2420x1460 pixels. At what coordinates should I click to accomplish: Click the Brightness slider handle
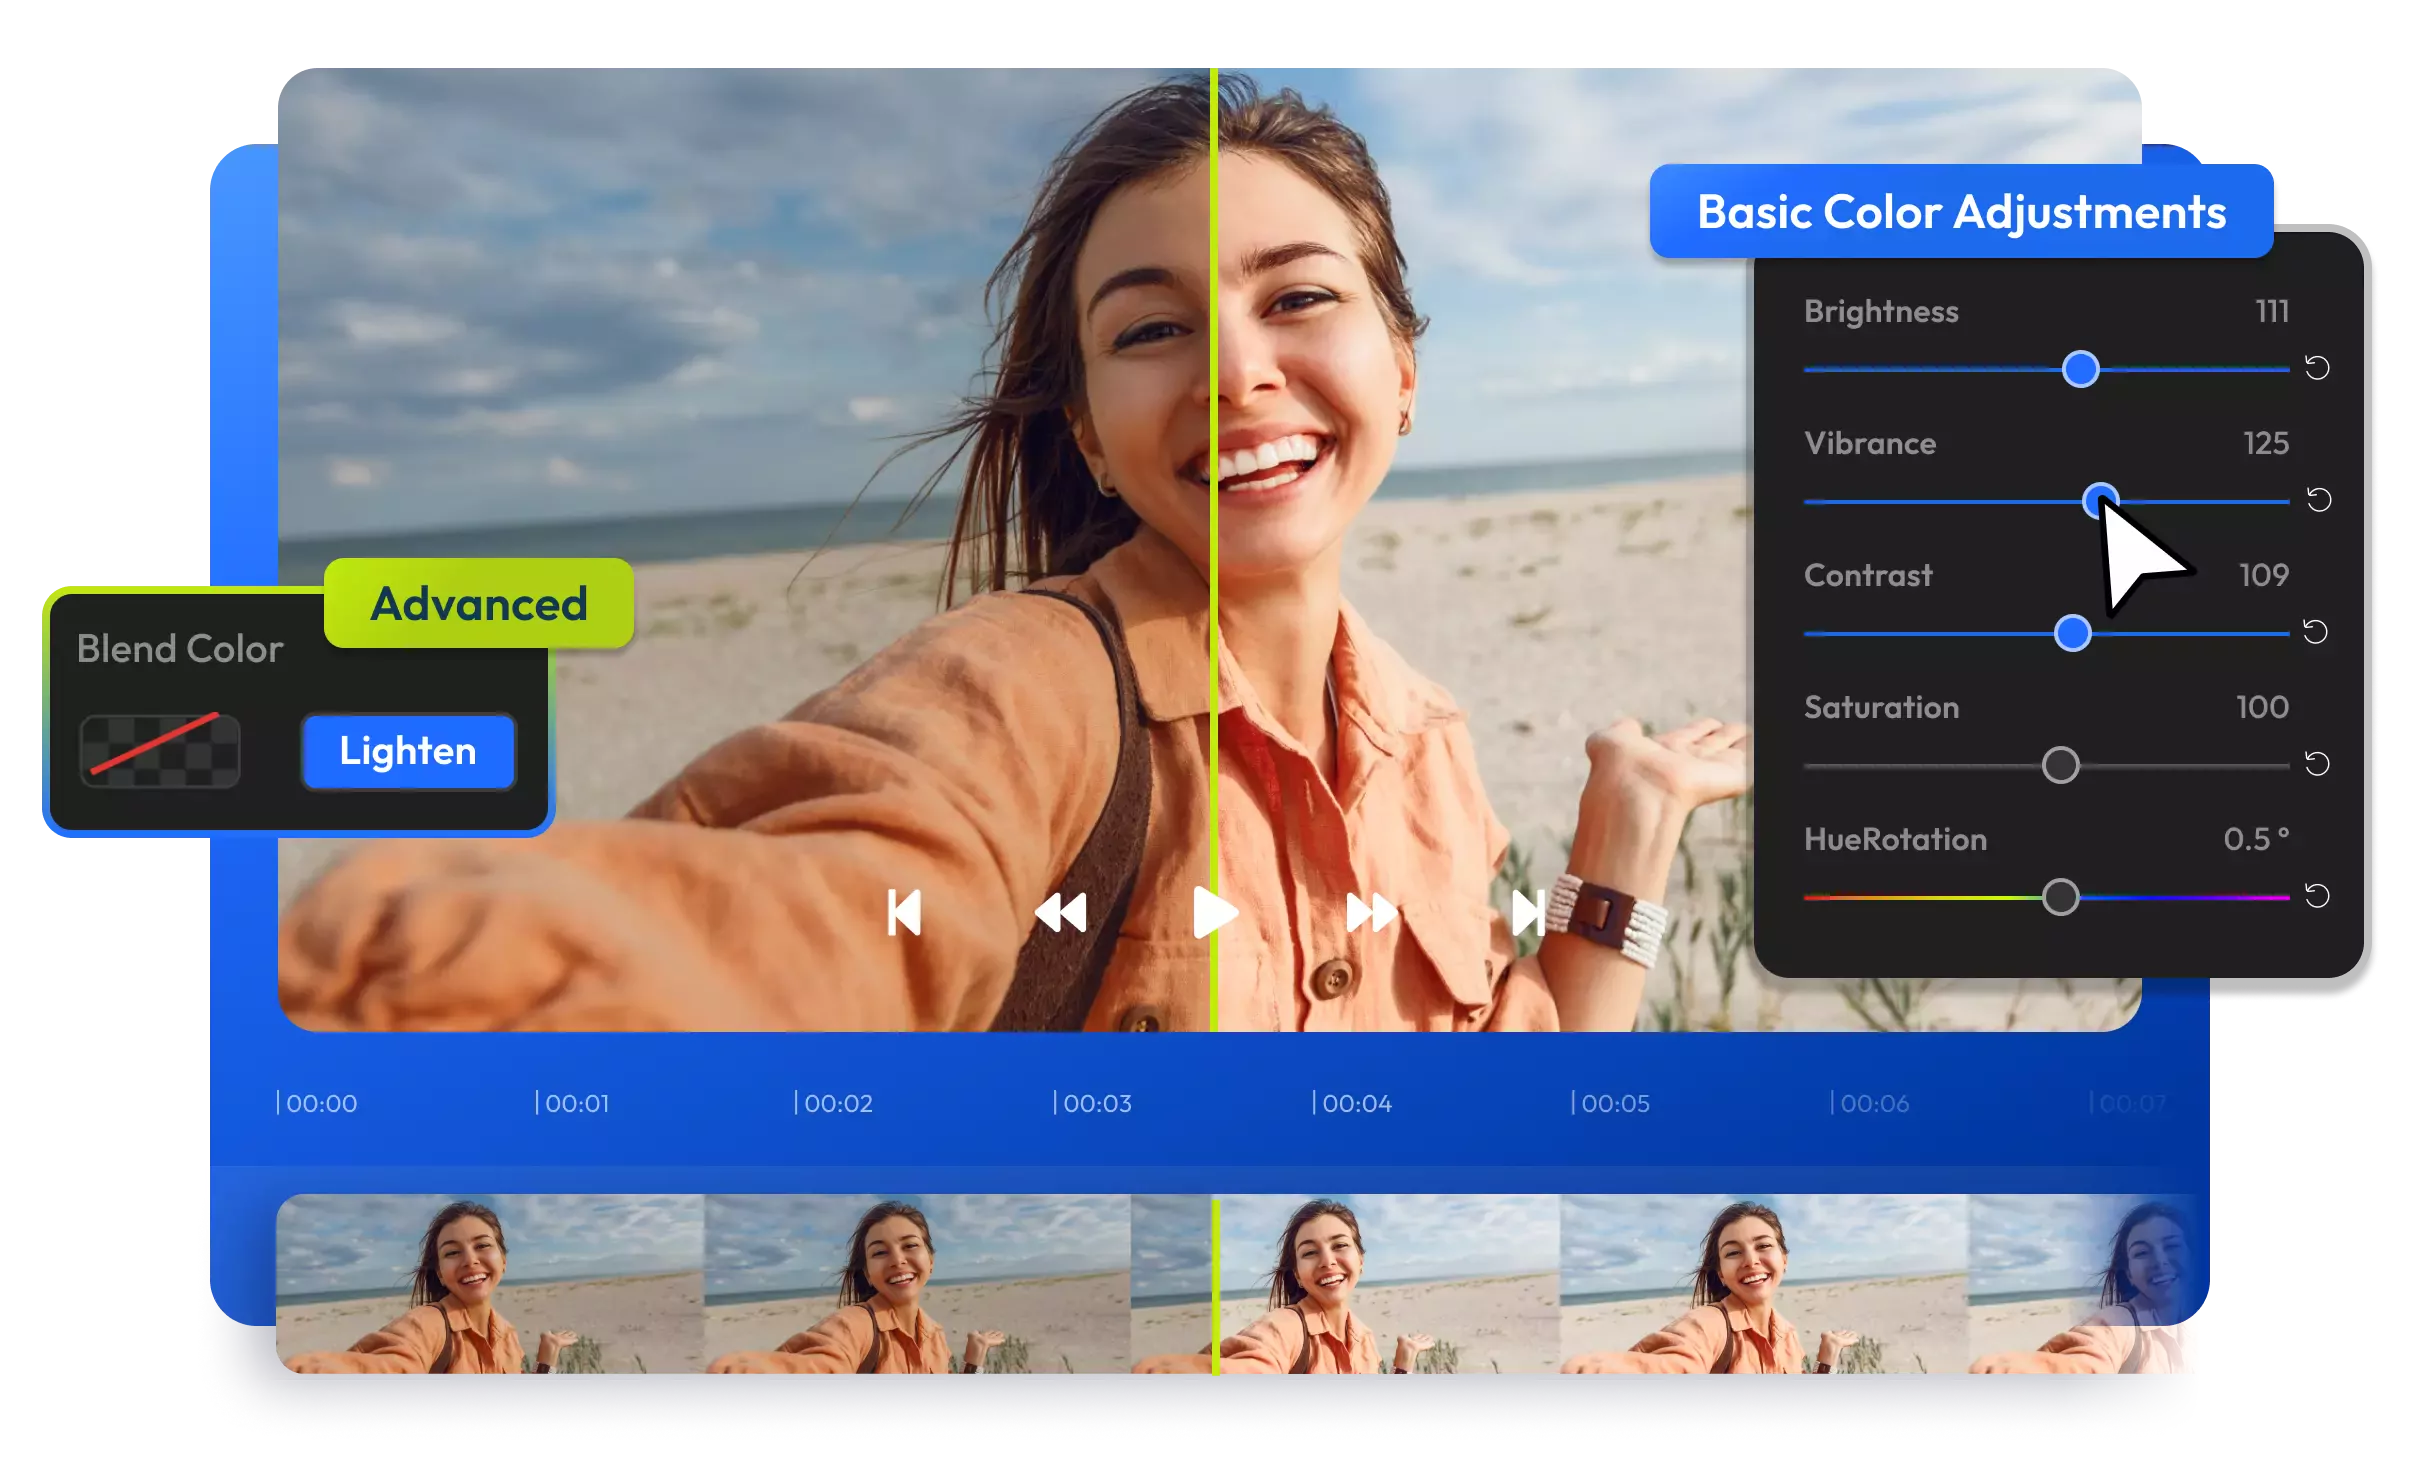2080,369
